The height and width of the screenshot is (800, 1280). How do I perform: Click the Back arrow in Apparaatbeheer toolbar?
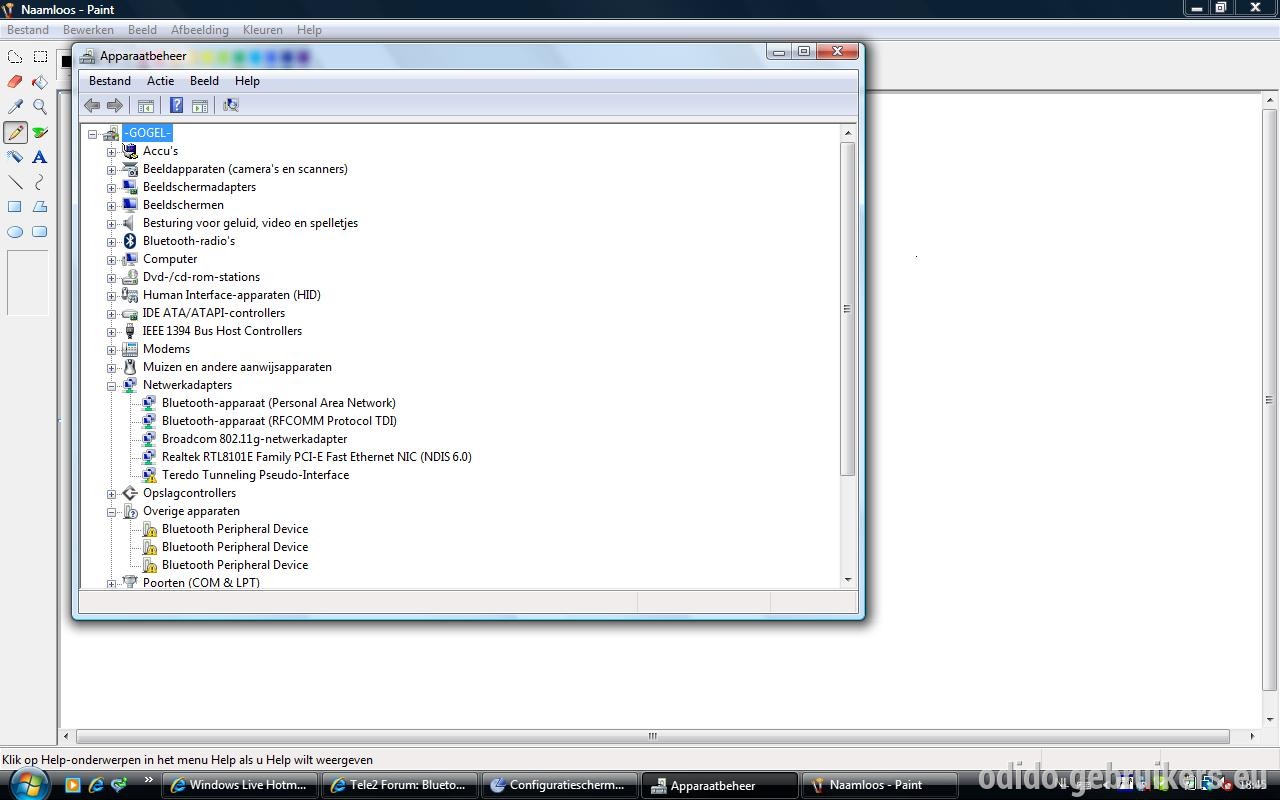tap(92, 105)
